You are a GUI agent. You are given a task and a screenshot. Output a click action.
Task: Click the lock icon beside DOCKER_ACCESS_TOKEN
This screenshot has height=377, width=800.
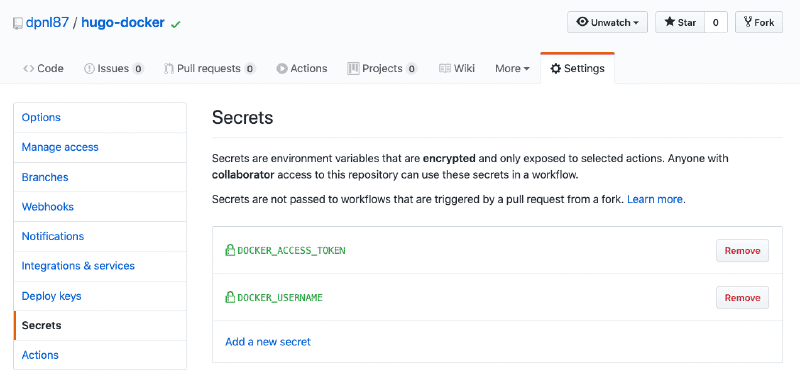[x=230, y=250]
